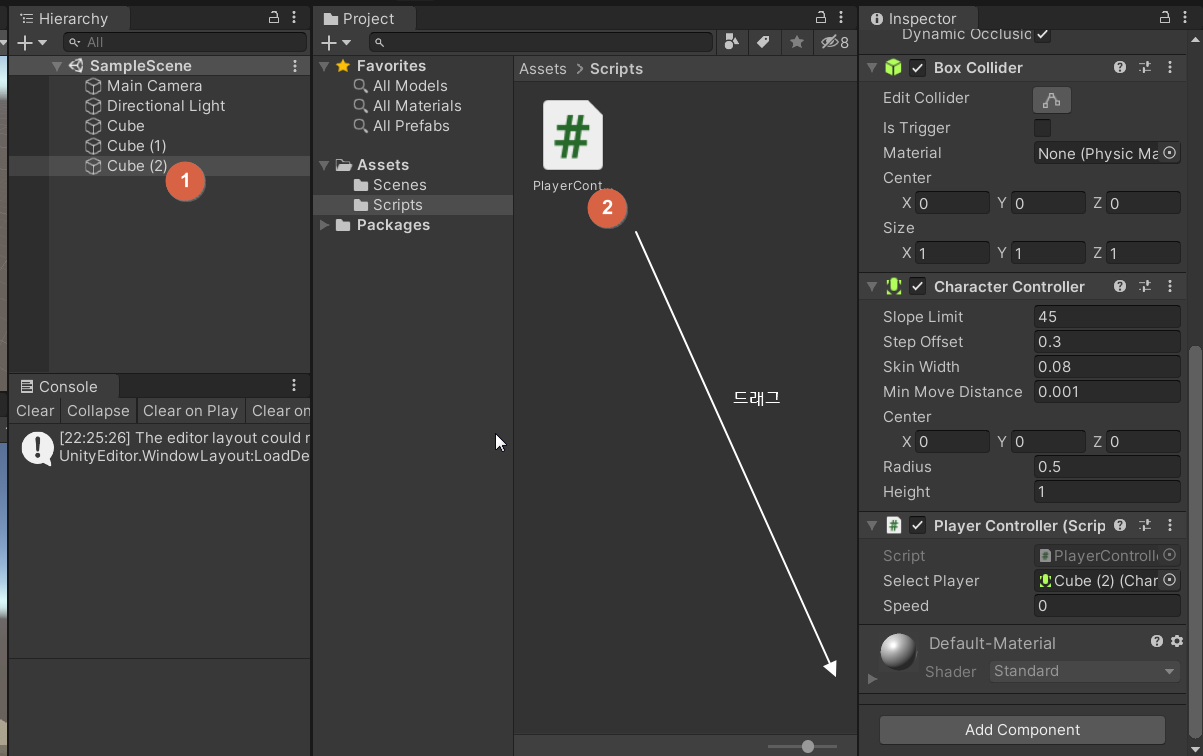The width and height of the screenshot is (1203, 756).
Task: Collapse the SampleScene tree
Action: 57,66
